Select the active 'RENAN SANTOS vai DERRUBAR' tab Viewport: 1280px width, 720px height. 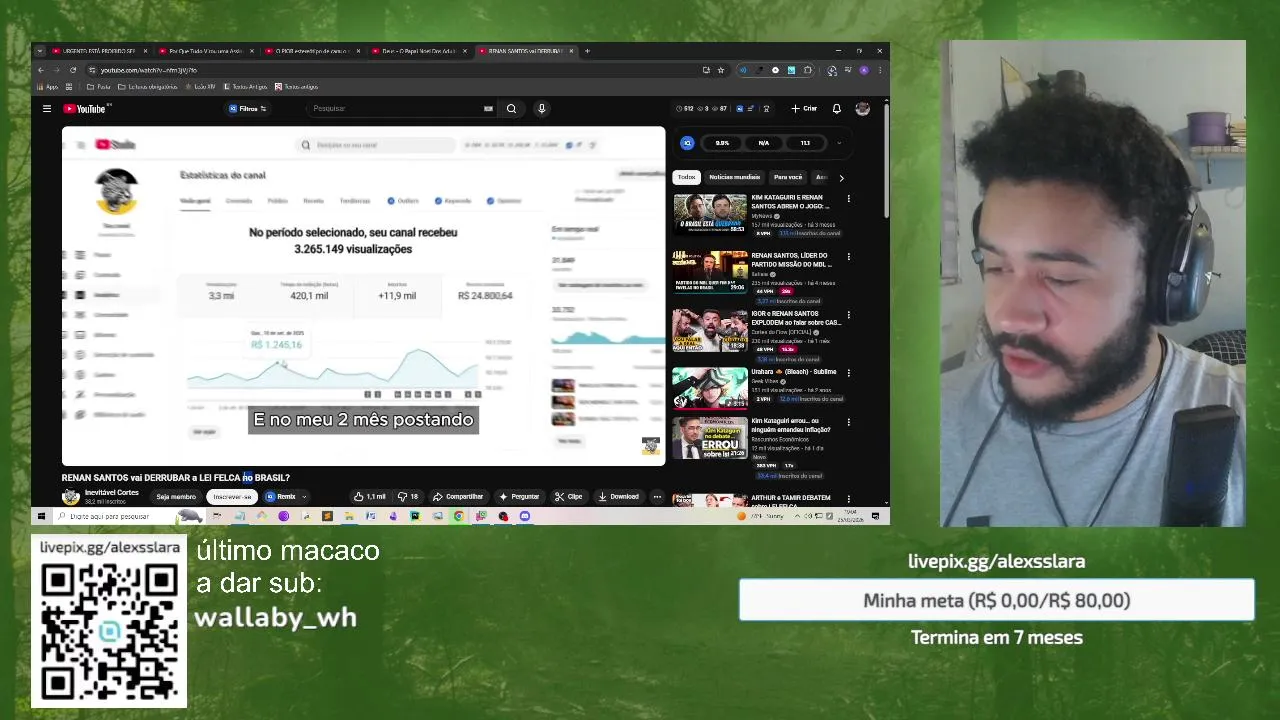point(526,51)
